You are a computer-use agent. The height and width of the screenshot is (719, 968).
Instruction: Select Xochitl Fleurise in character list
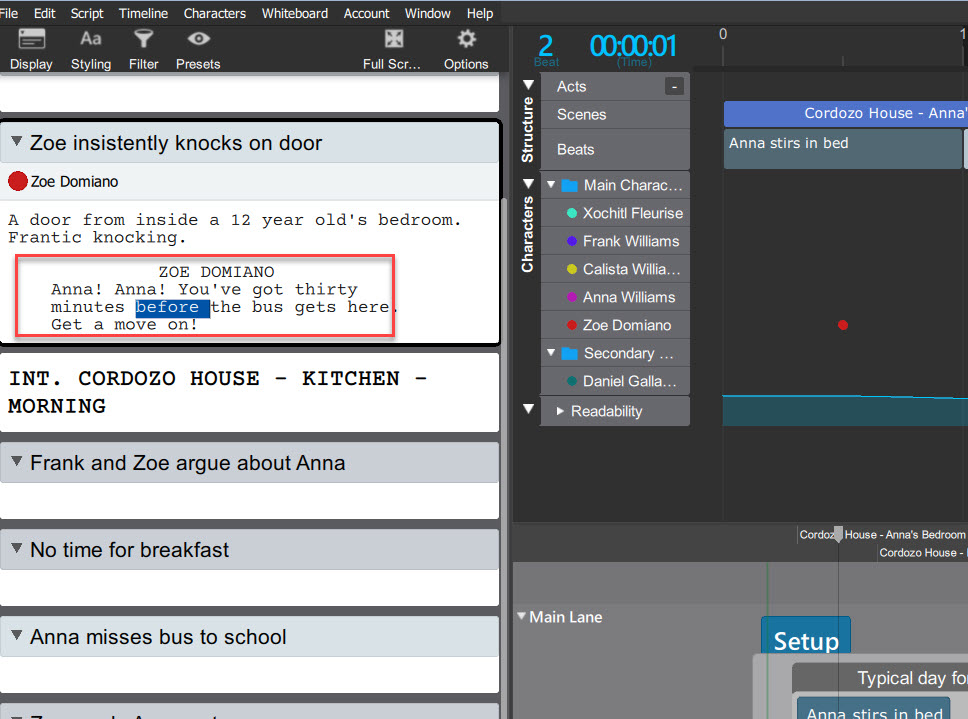point(615,213)
